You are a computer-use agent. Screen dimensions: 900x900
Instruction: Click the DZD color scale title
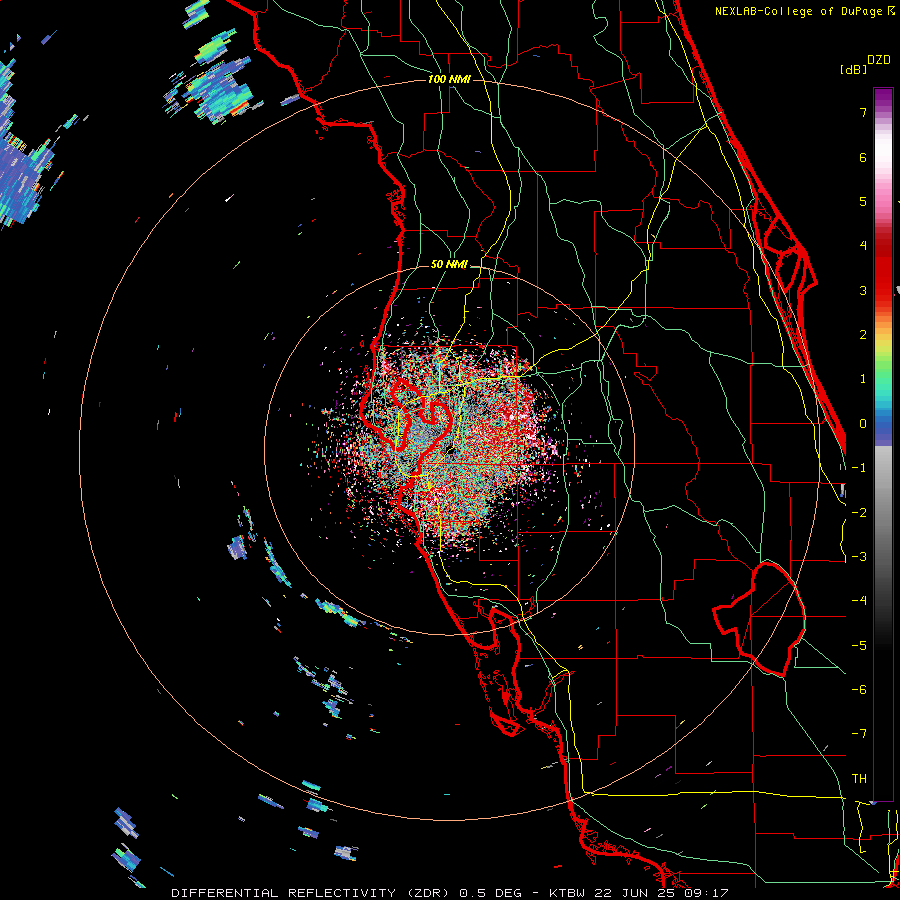click(x=879, y=60)
